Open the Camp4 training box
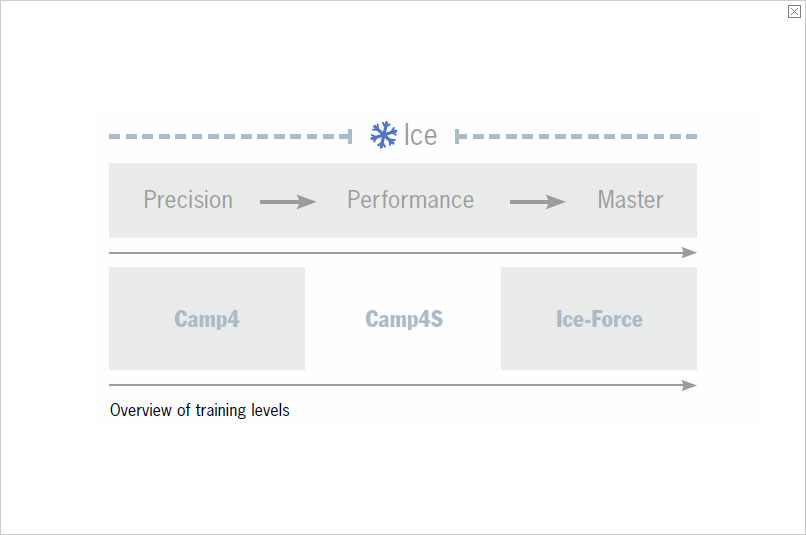 [x=207, y=319]
